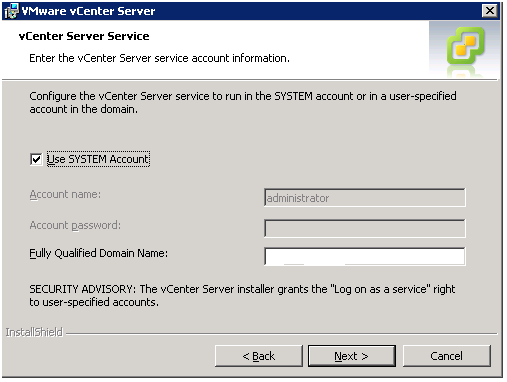Click the Fully Qualified Domain Name field
Image resolution: width=507 pixels, height=382 pixels.
click(365, 256)
